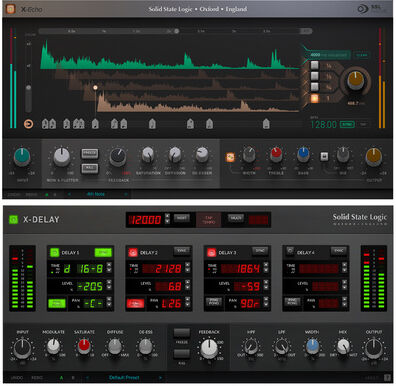This screenshot has width=396, height=386.
Task: Toggle Delay 2 red ping pong button
Action: pyautogui.click(x=135, y=304)
